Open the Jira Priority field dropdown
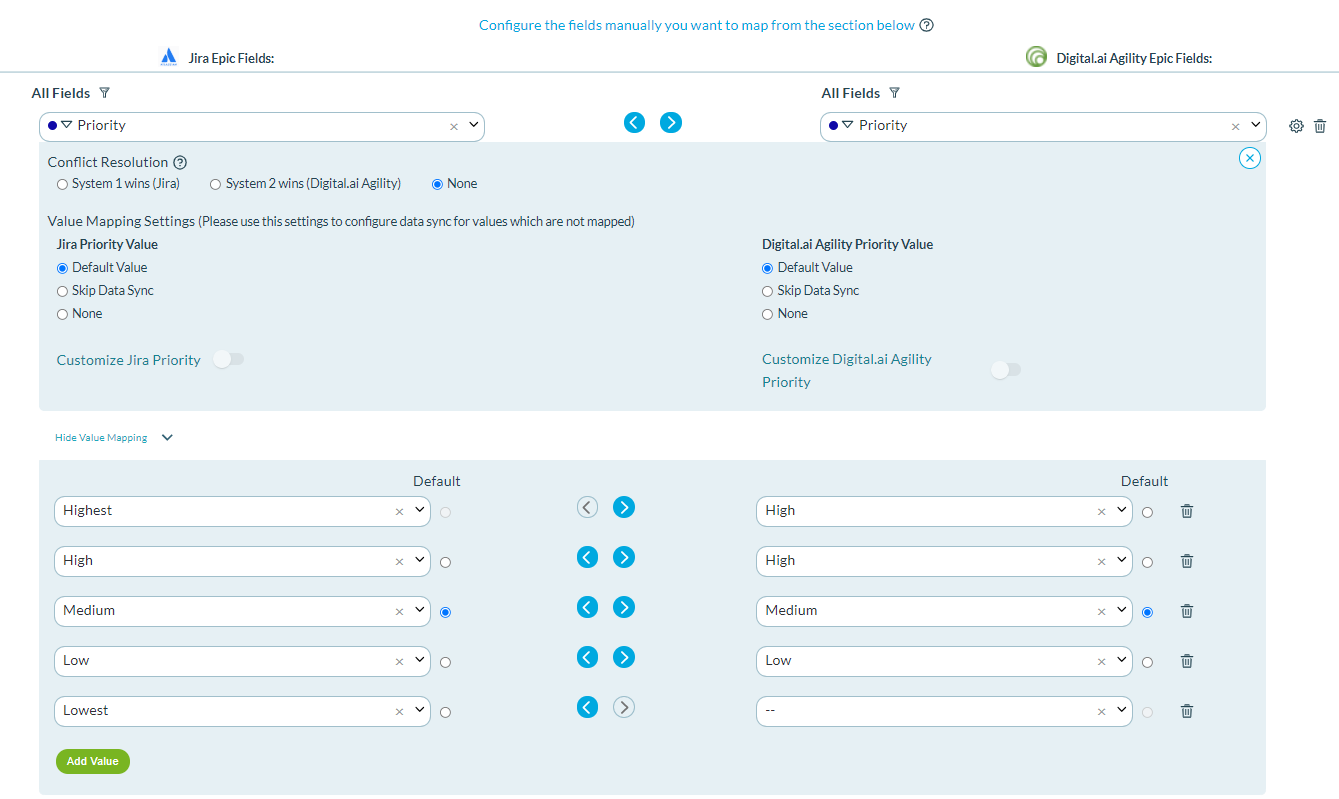 click(x=473, y=125)
